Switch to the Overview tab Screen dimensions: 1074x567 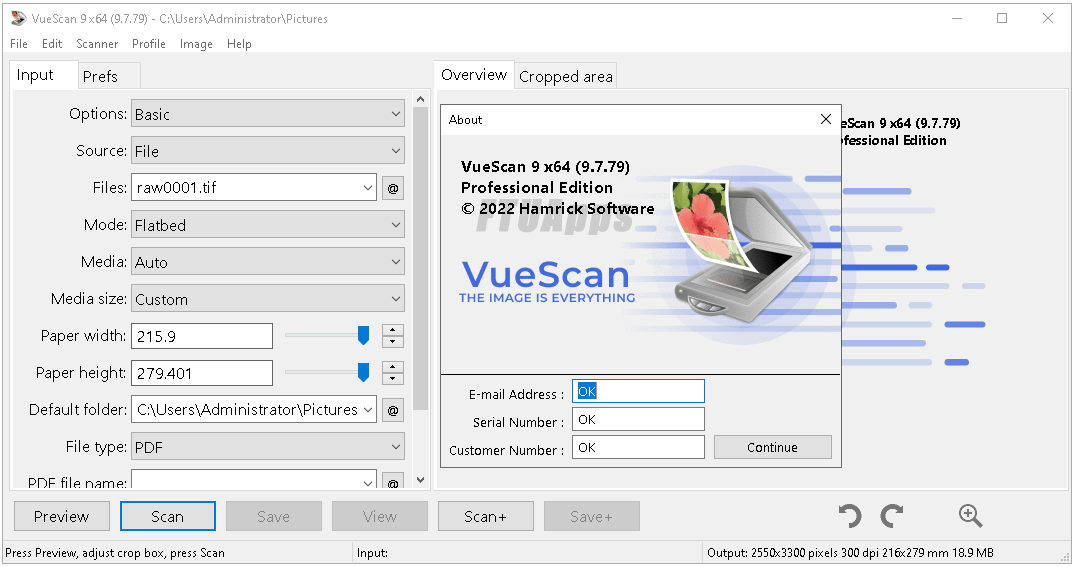pos(474,75)
